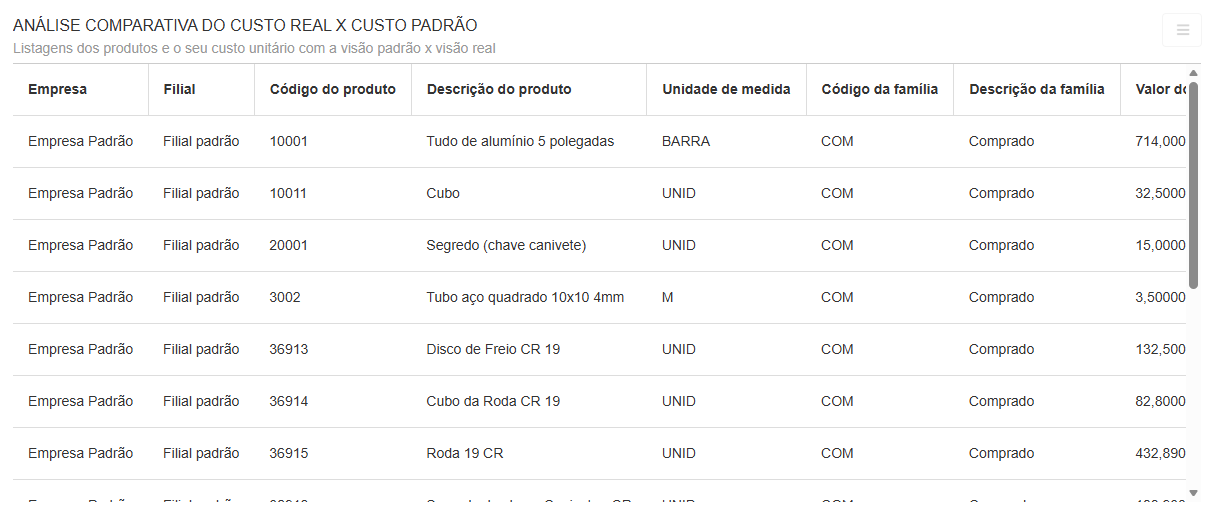Image resolution: width=1214 pixels, height=521 pixels.
Task: Select Cubo da Roda CR 19 row
Action: (x=493, y=401)
